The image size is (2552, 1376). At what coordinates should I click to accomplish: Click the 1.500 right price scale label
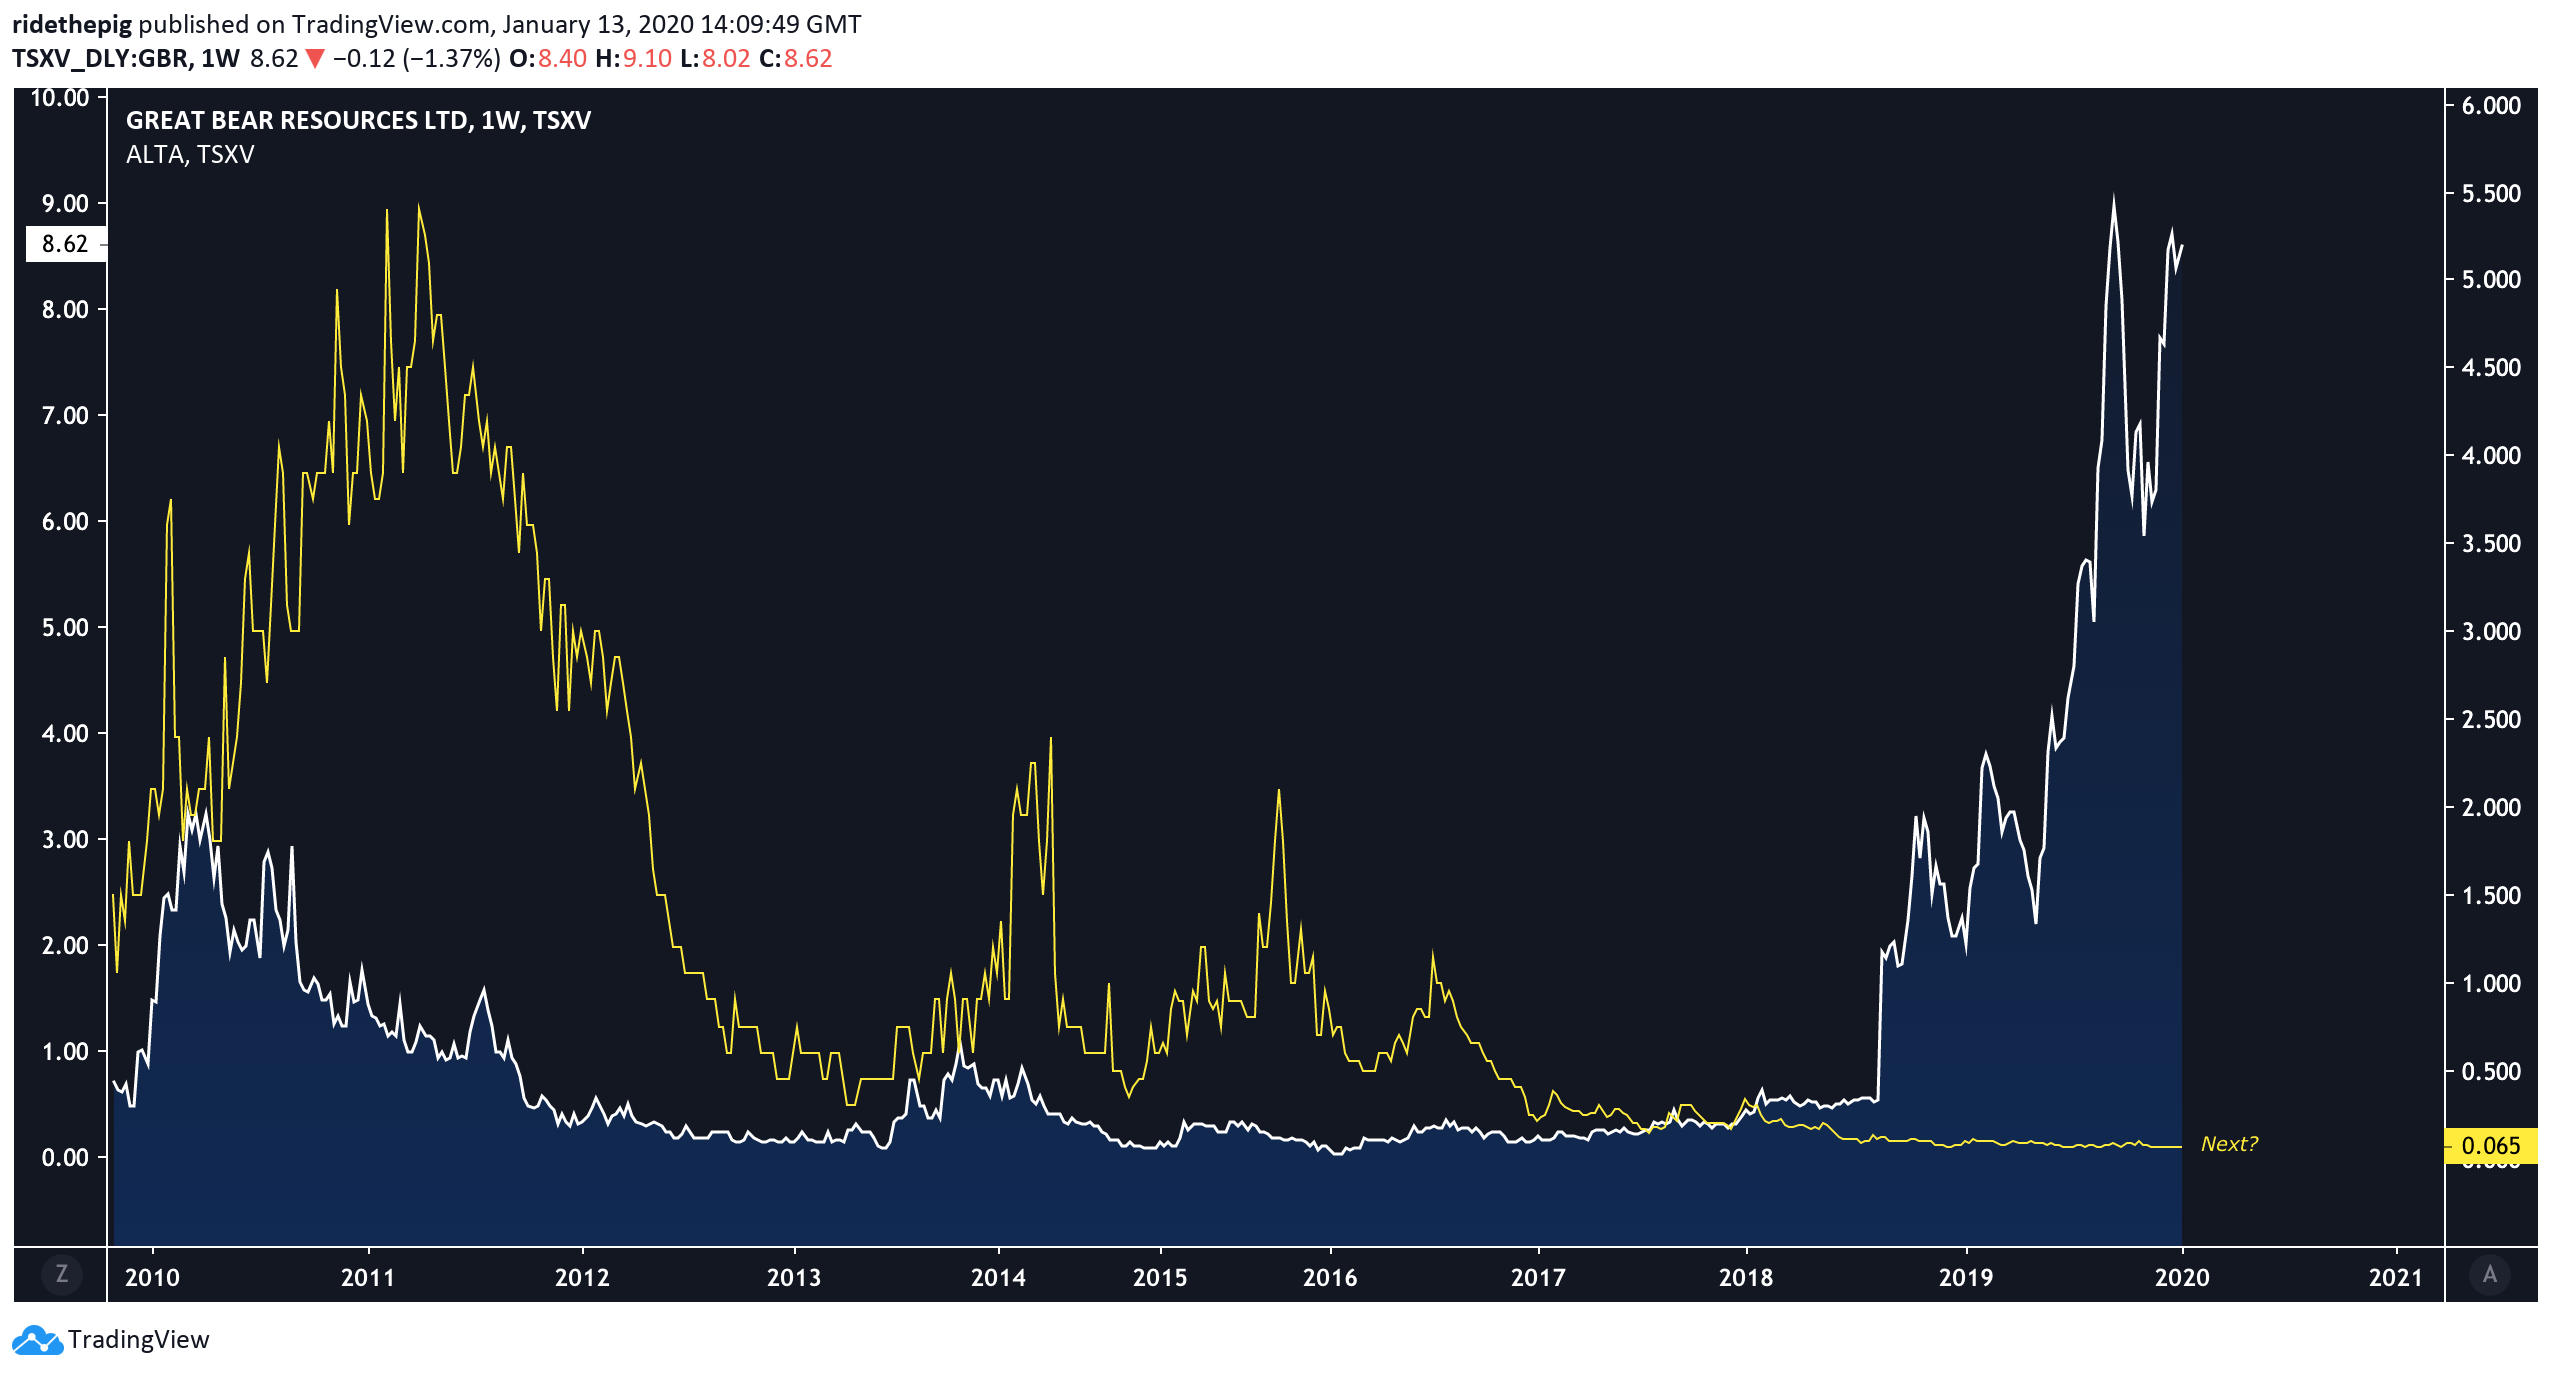(x=2491, y=895)
